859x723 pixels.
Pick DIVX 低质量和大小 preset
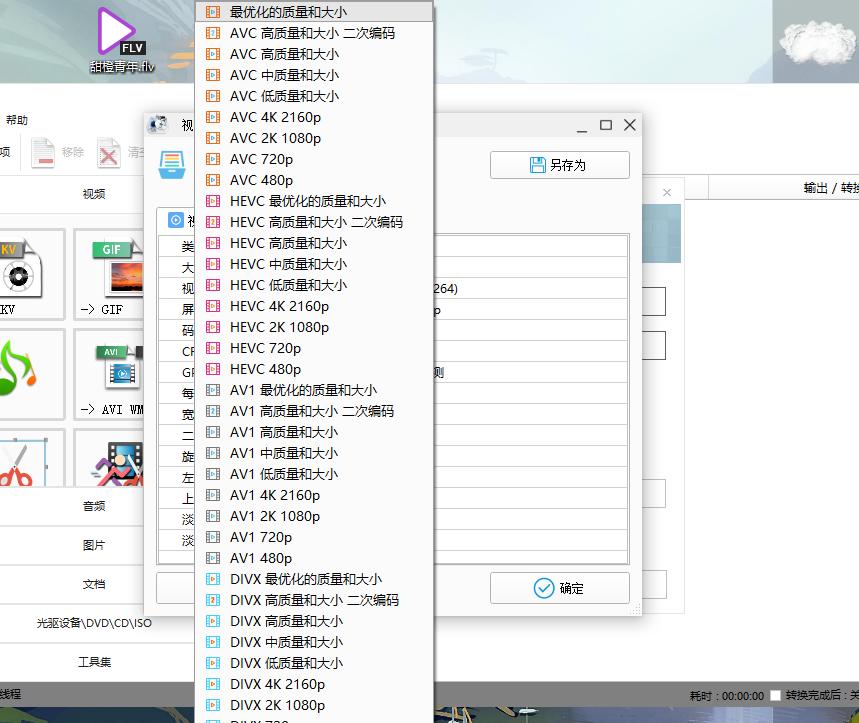[x=314, y=663]
